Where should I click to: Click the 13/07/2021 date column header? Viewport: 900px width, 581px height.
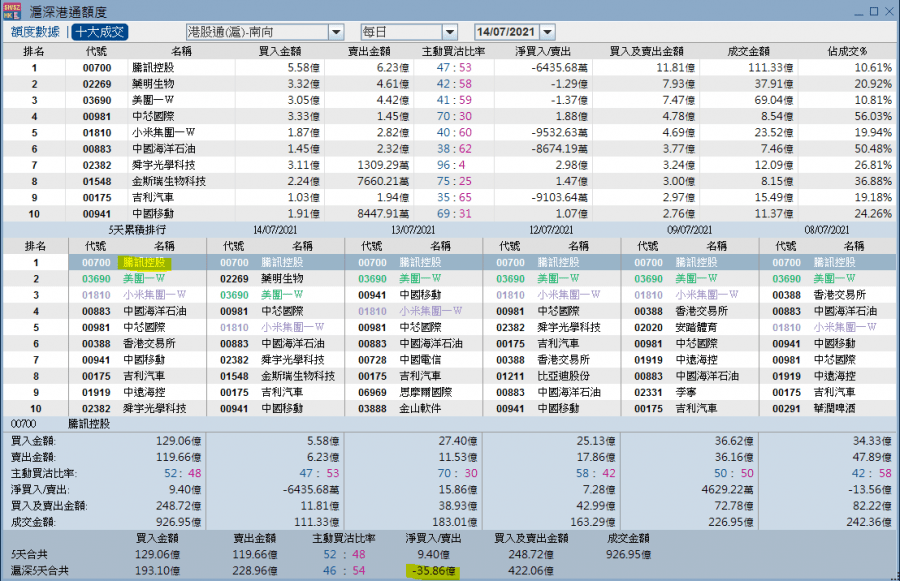click(413, 230)
